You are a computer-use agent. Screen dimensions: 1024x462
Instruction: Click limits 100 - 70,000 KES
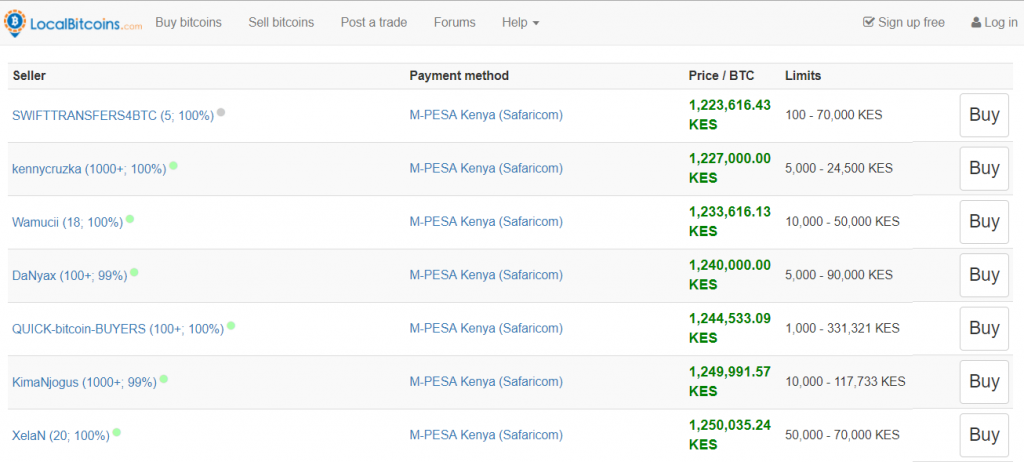coord(833,115)
